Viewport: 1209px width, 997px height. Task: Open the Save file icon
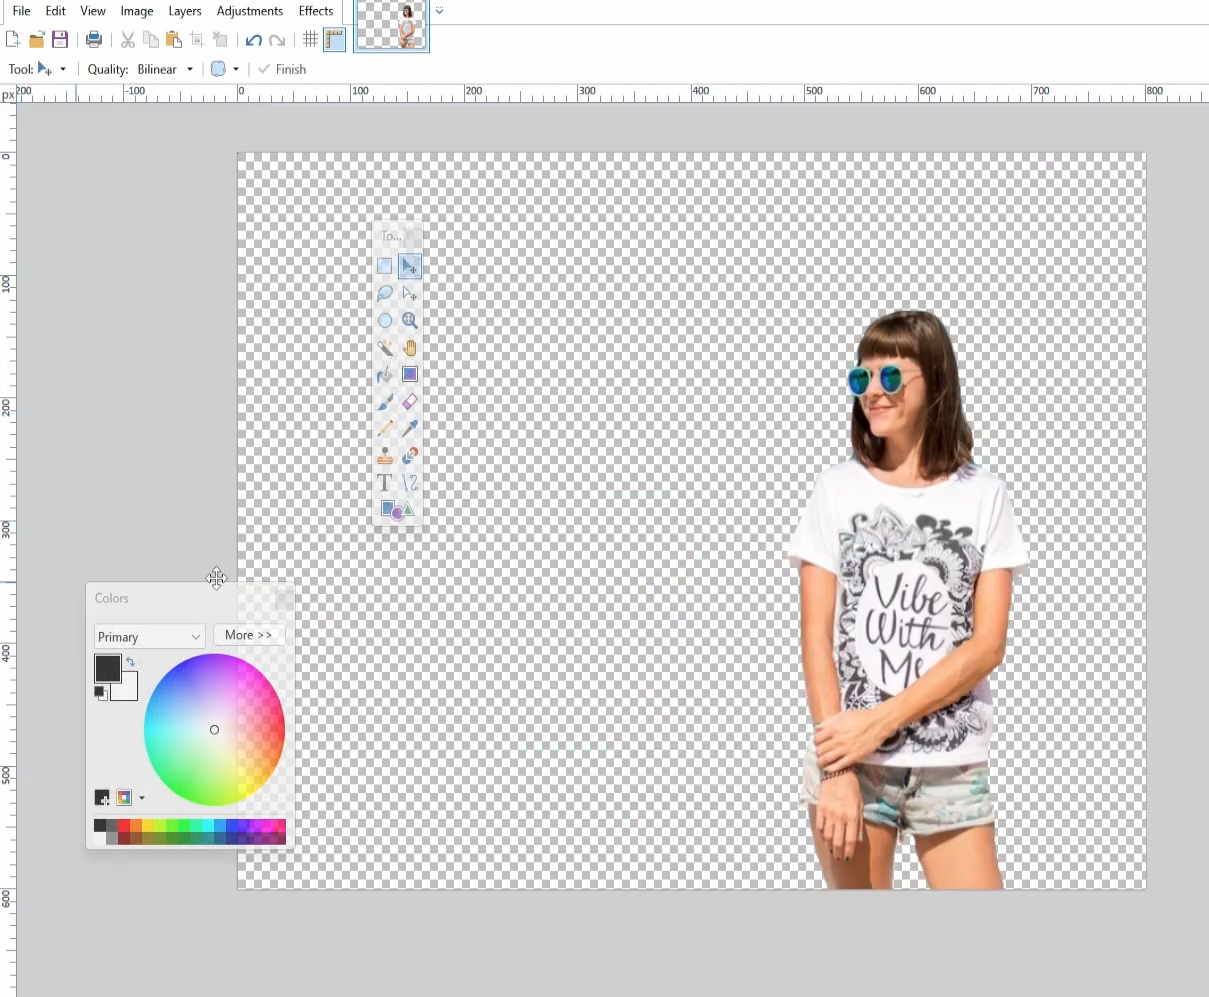(59, 39)
